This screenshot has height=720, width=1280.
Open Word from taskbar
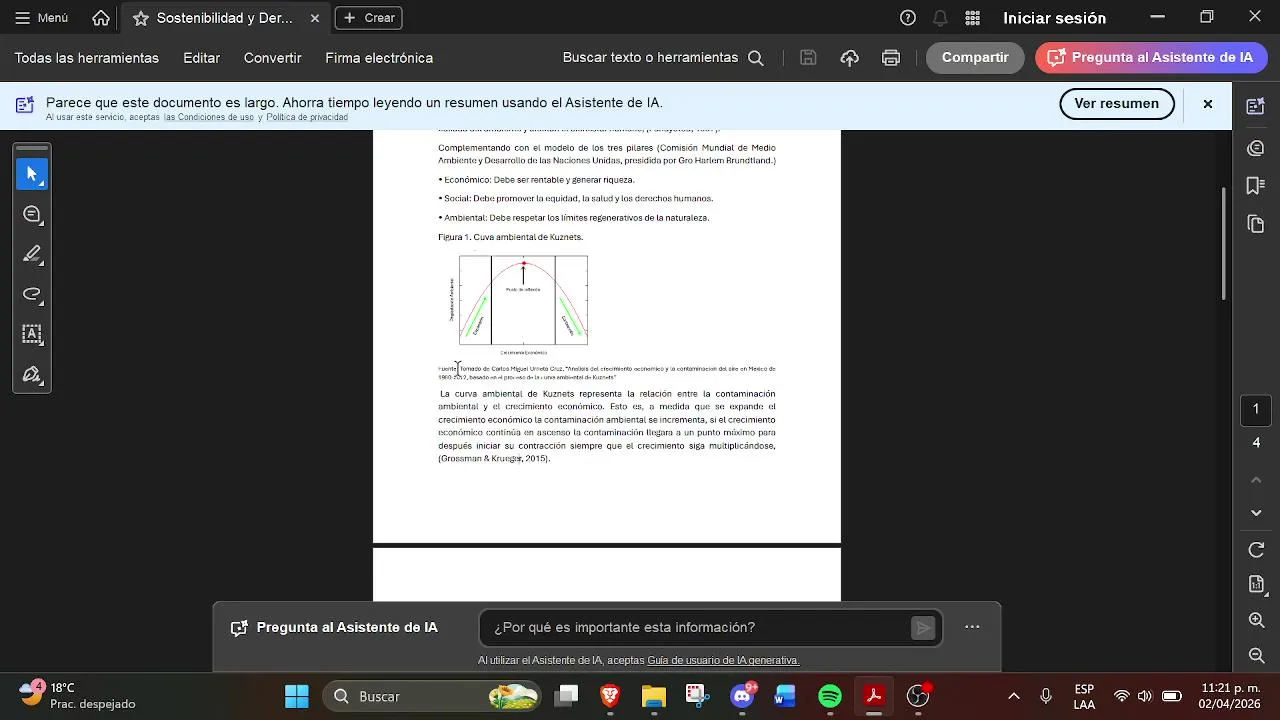coord(785,696)
